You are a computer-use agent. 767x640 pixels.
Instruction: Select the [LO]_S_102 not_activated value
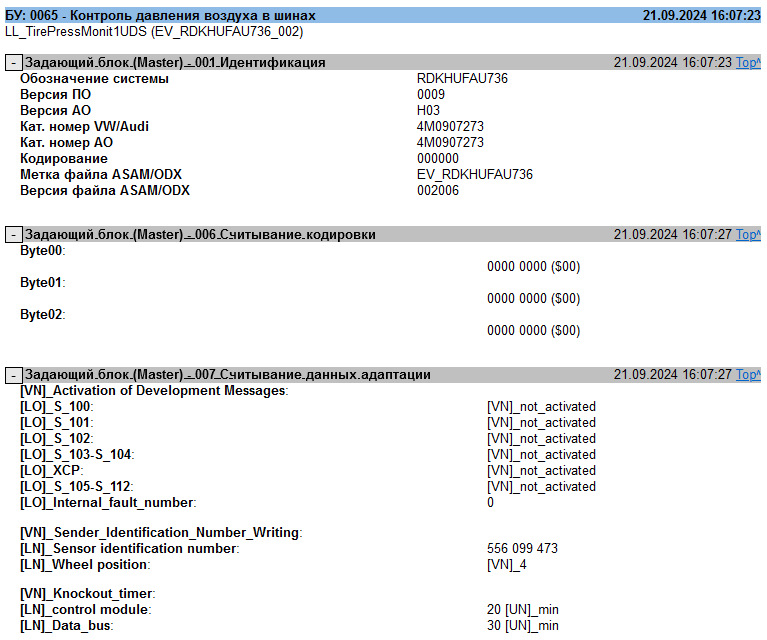(x=541, y=439)
